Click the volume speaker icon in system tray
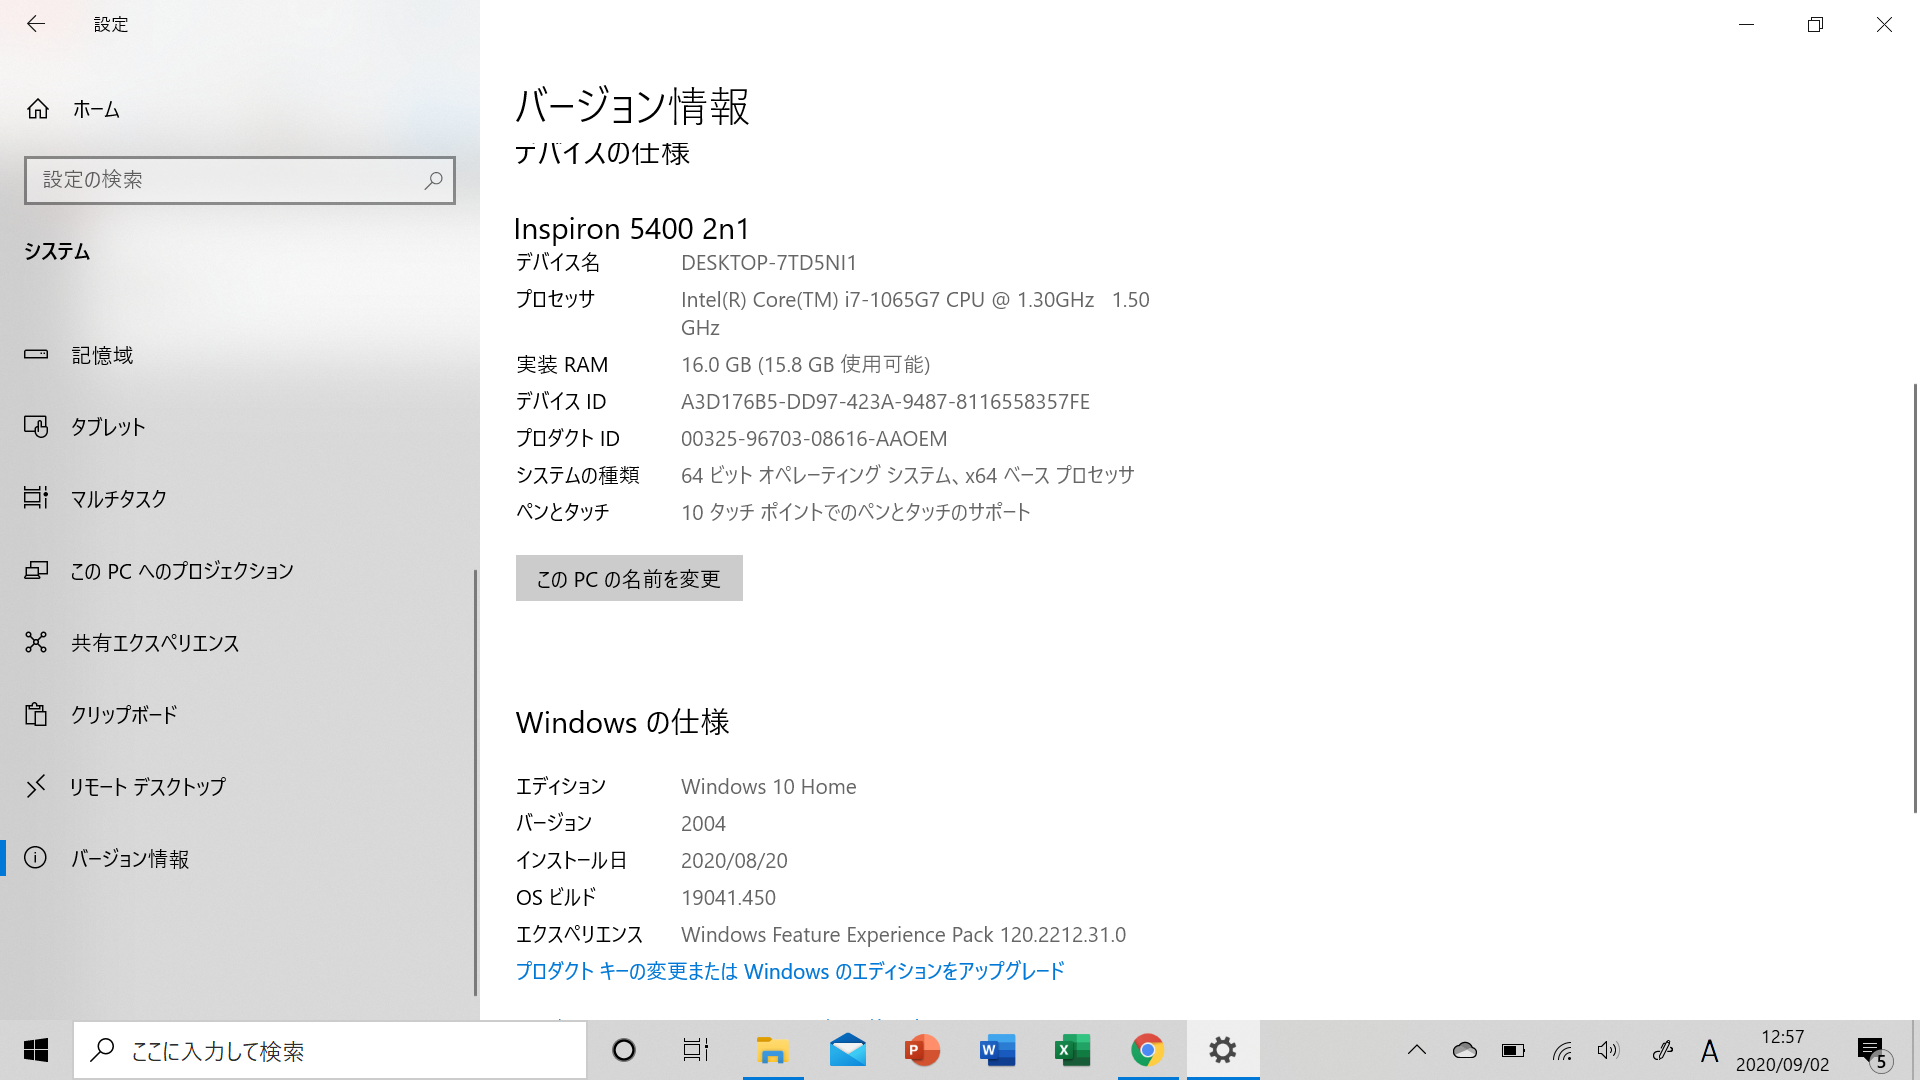The height and width of the screenshot is (1080, 1920). tap(1608, 1050)
